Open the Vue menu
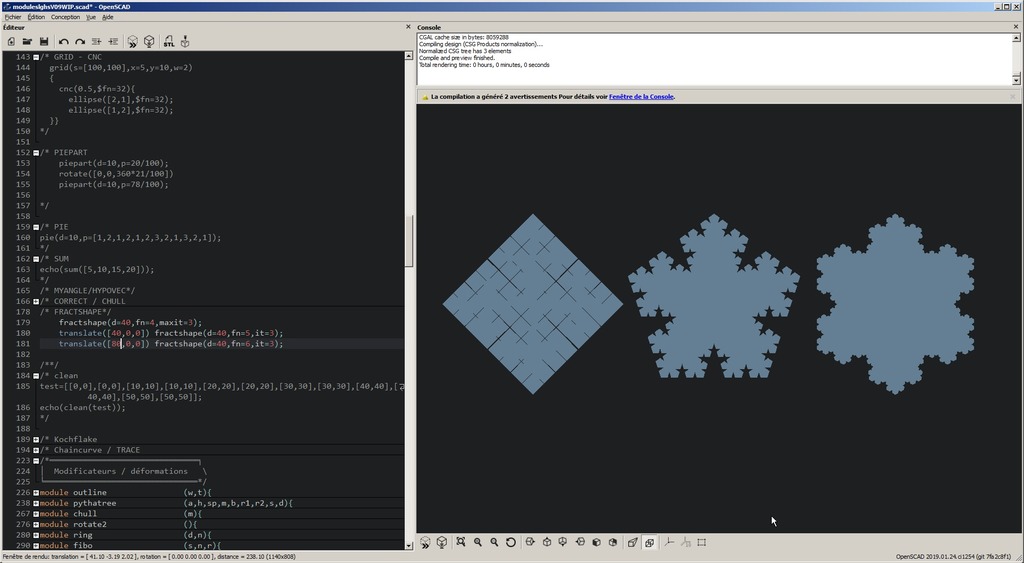This screenshot has height=563, width=1024. [91, 17]
